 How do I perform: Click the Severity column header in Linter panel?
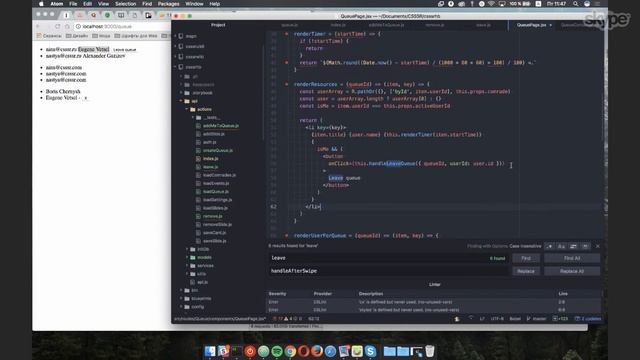pyautogui.click(x=278, y=293)
